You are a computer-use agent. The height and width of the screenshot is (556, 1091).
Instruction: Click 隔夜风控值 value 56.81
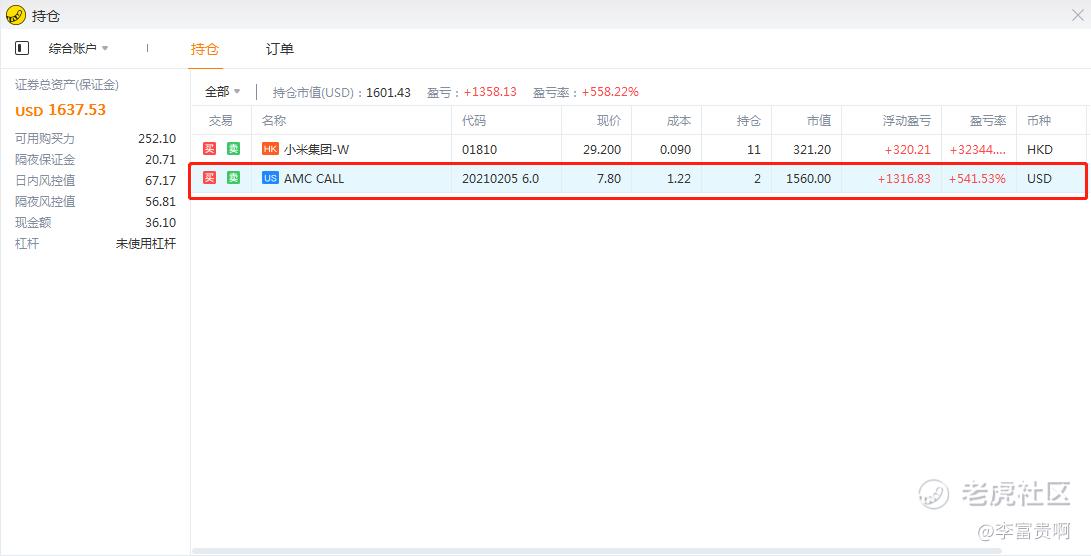161,201
